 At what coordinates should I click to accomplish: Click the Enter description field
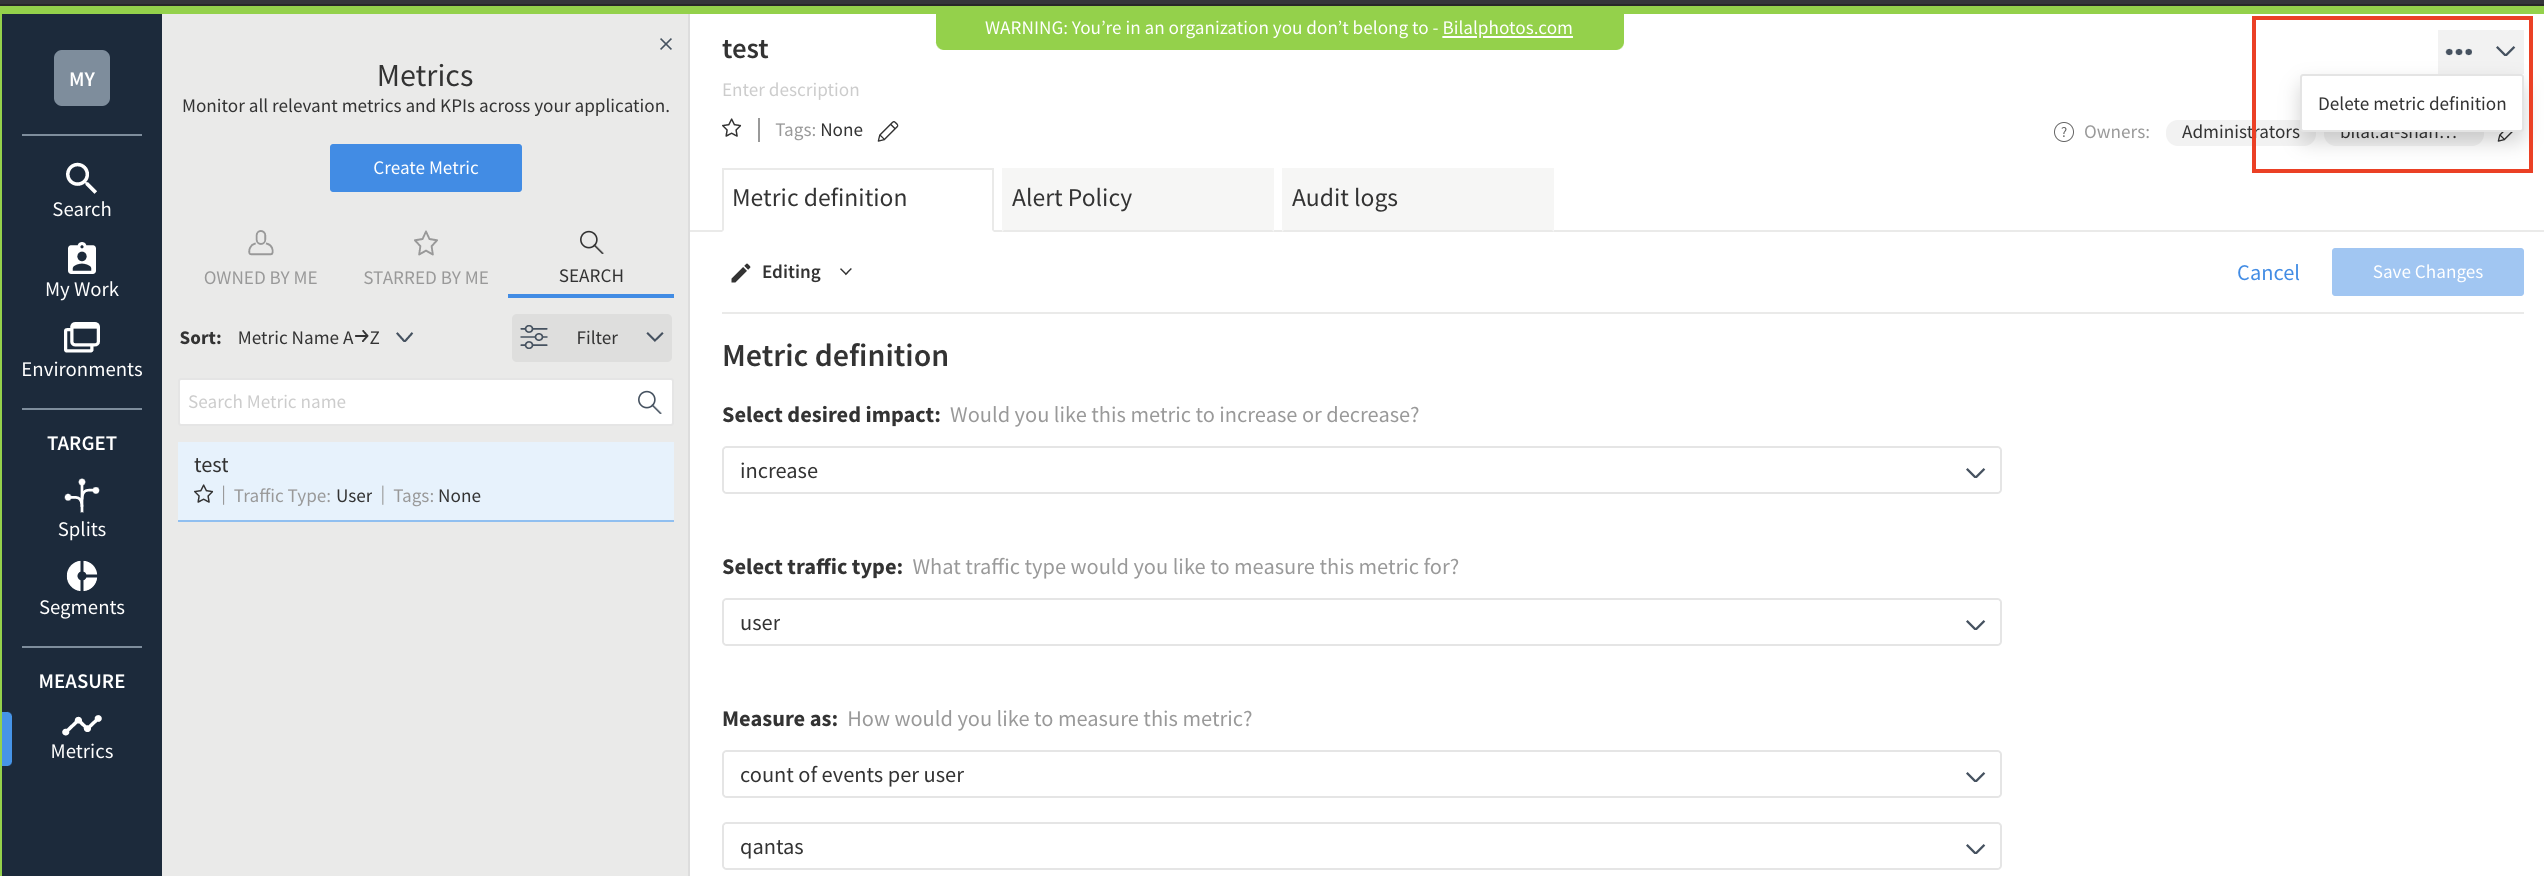point(791,90)
